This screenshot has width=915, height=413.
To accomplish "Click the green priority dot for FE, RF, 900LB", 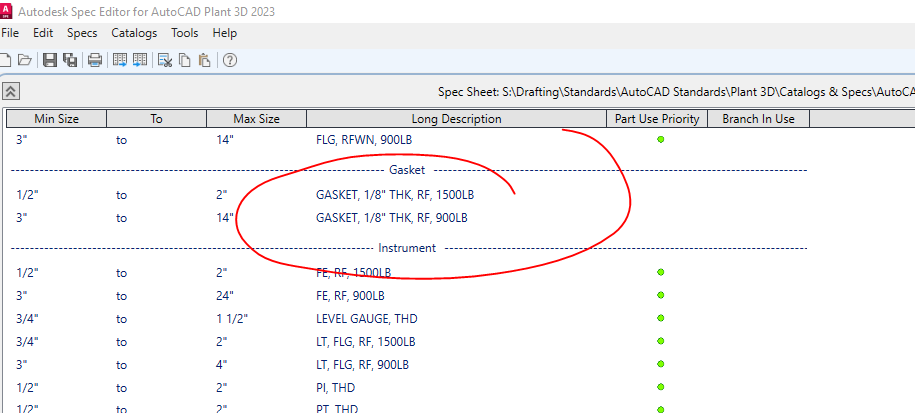I will pos(661,295).
